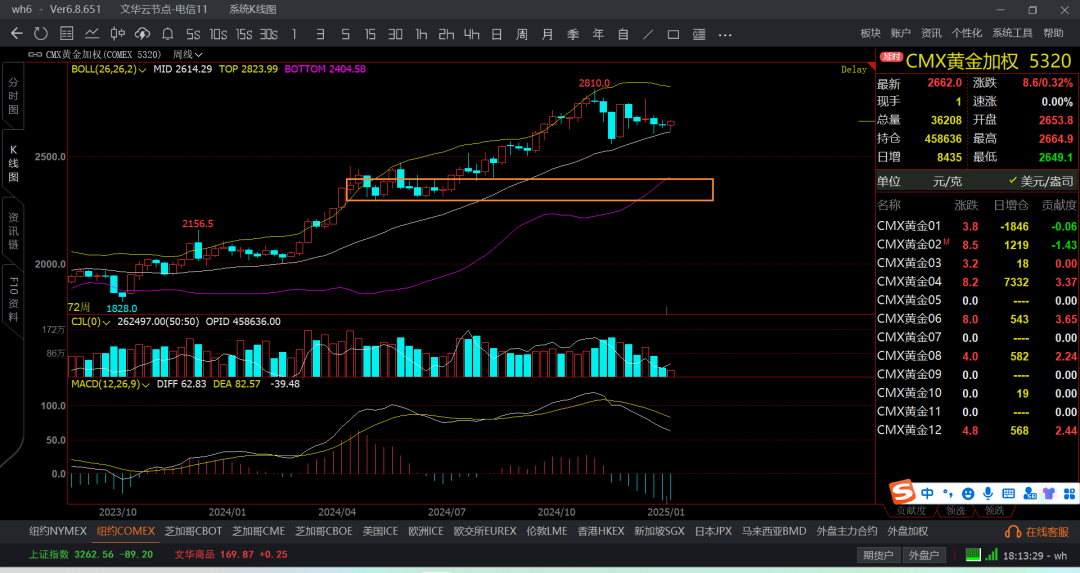Open the Sogou skin shirt icon
Image resolution: width=1080 pixels, height=573 pixels.
tap(1049, 493)
